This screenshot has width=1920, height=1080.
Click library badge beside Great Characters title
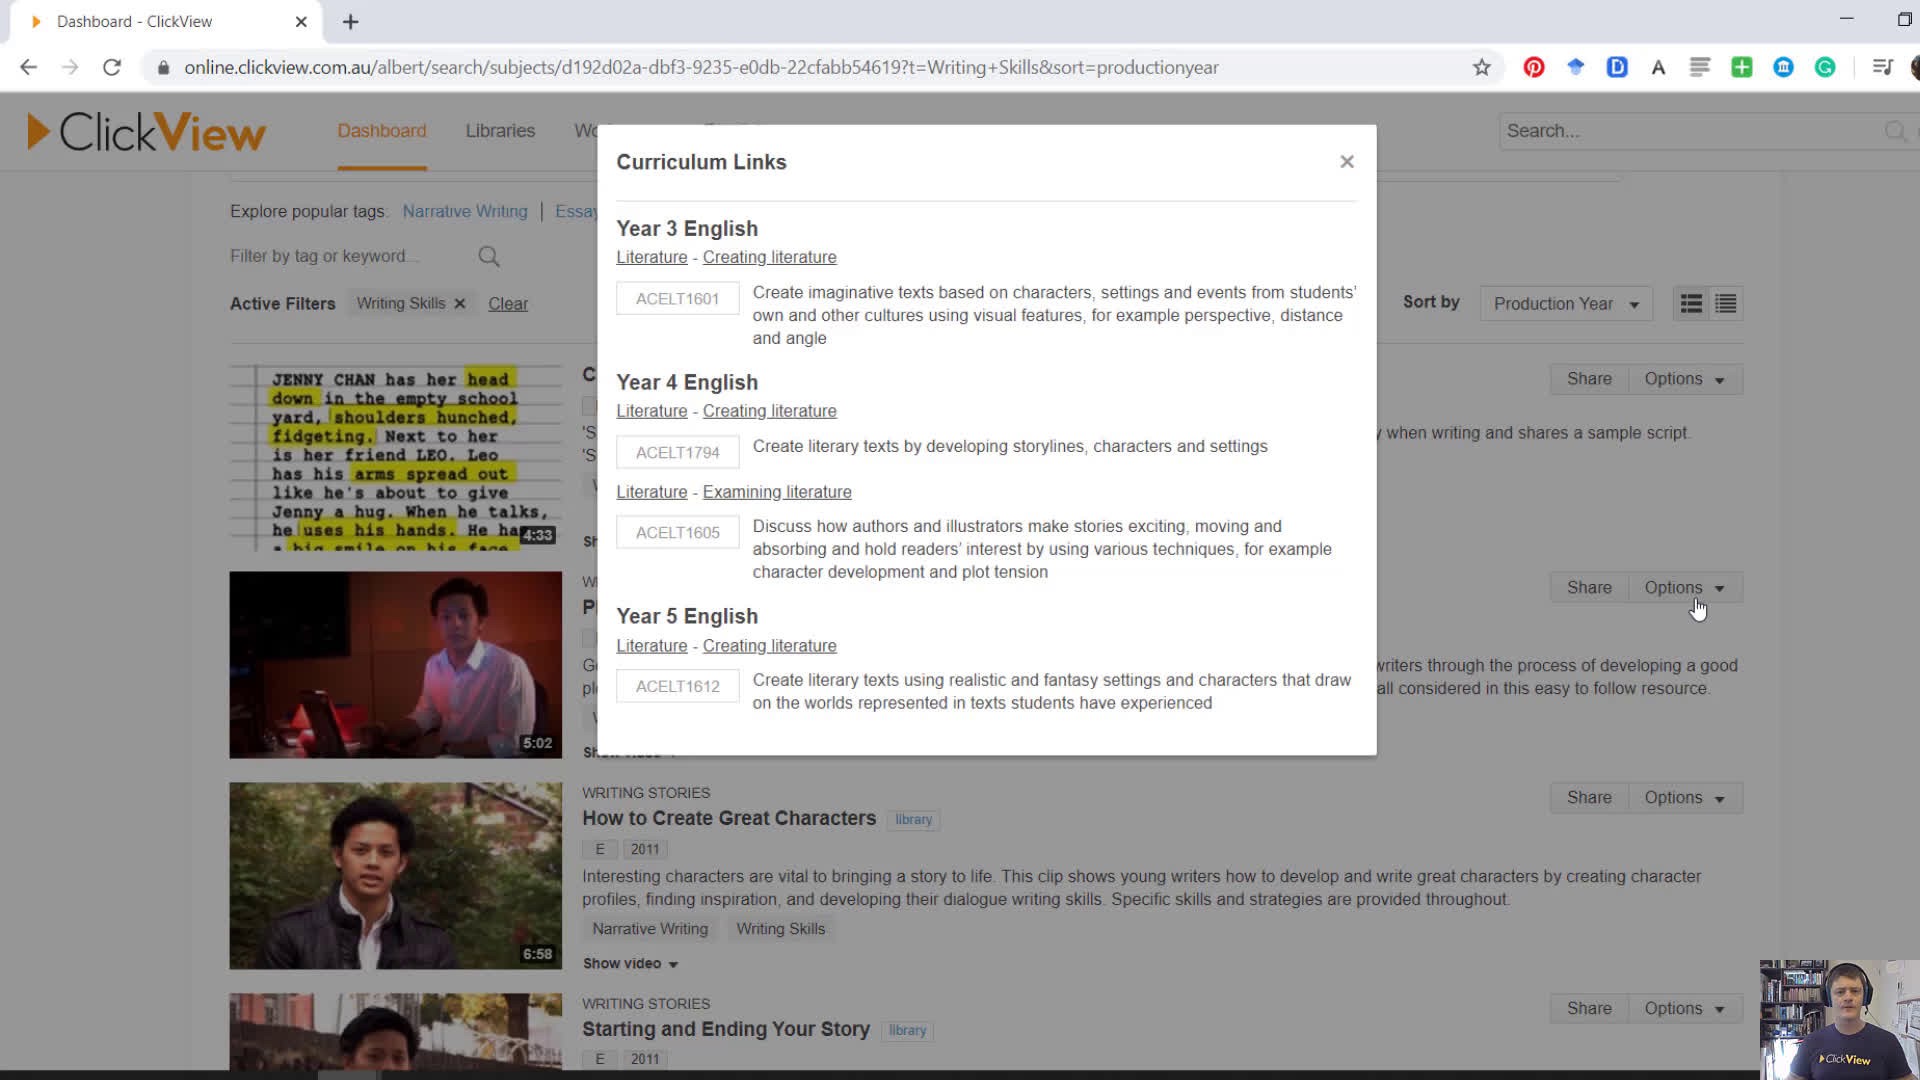(913, 820)
